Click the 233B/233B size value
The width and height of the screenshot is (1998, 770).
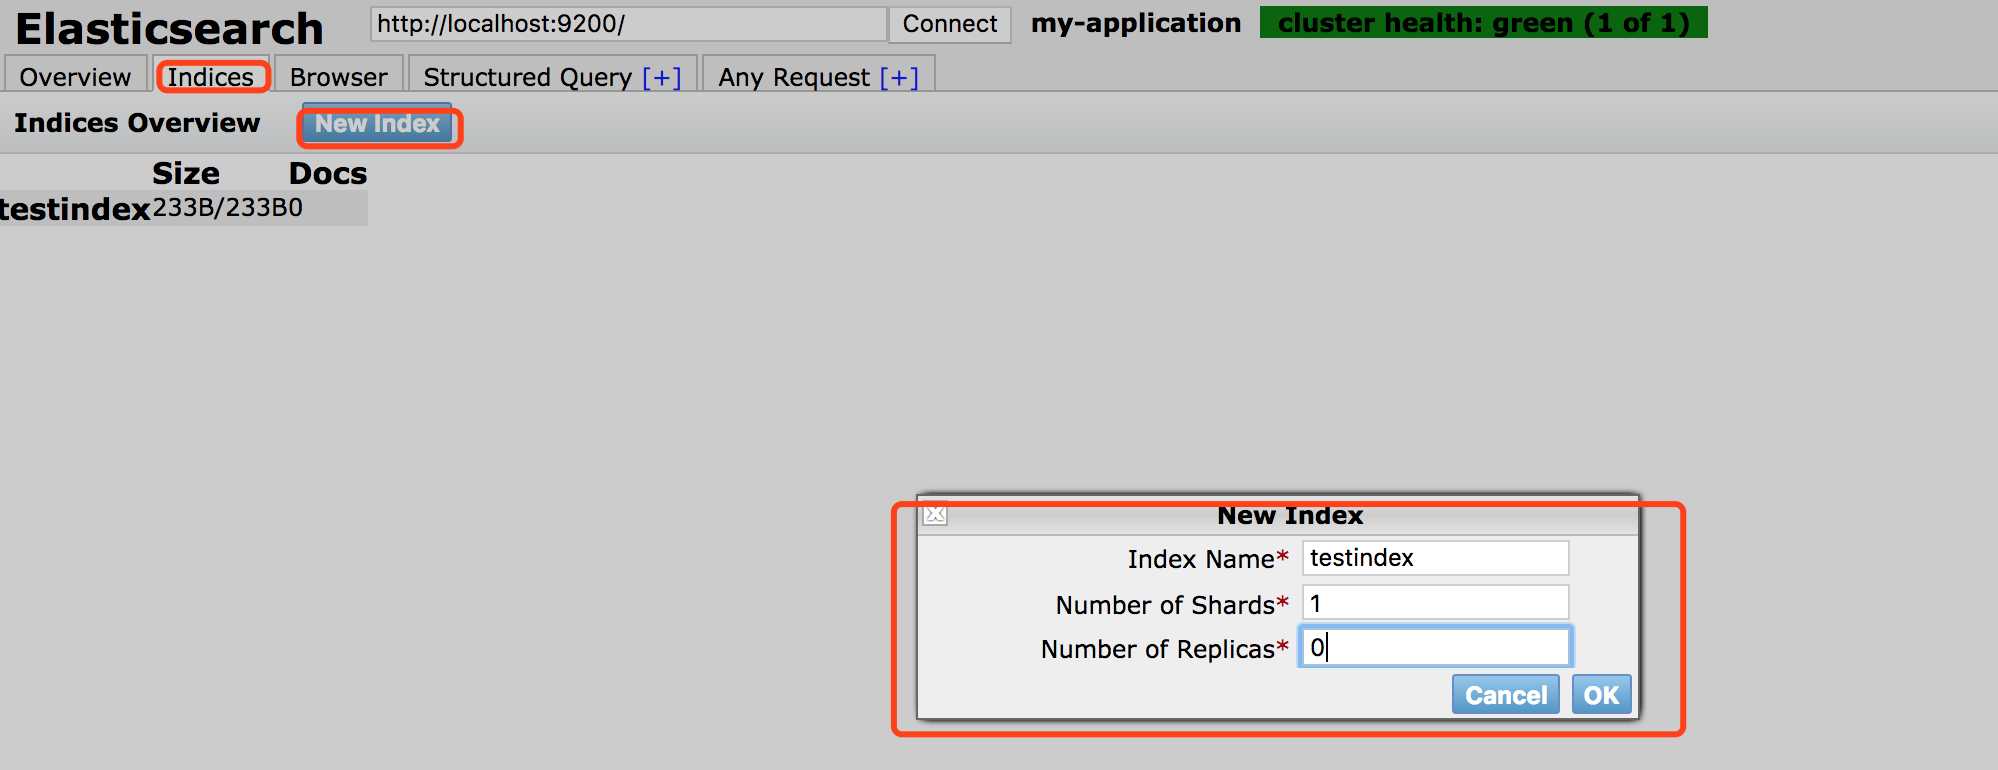pos(220,207)
